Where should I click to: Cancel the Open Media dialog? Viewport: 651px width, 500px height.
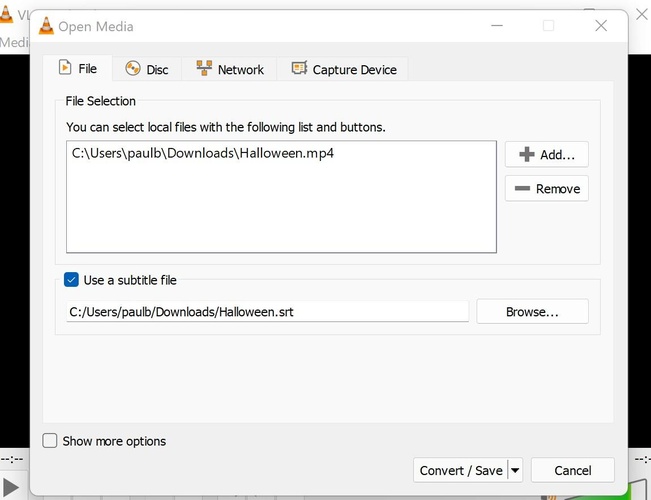tap(573, 470)
